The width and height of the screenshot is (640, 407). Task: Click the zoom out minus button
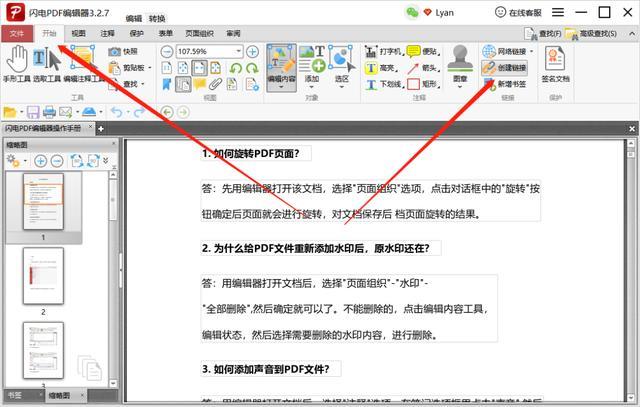pyautogui.click(x=167, y=51)
